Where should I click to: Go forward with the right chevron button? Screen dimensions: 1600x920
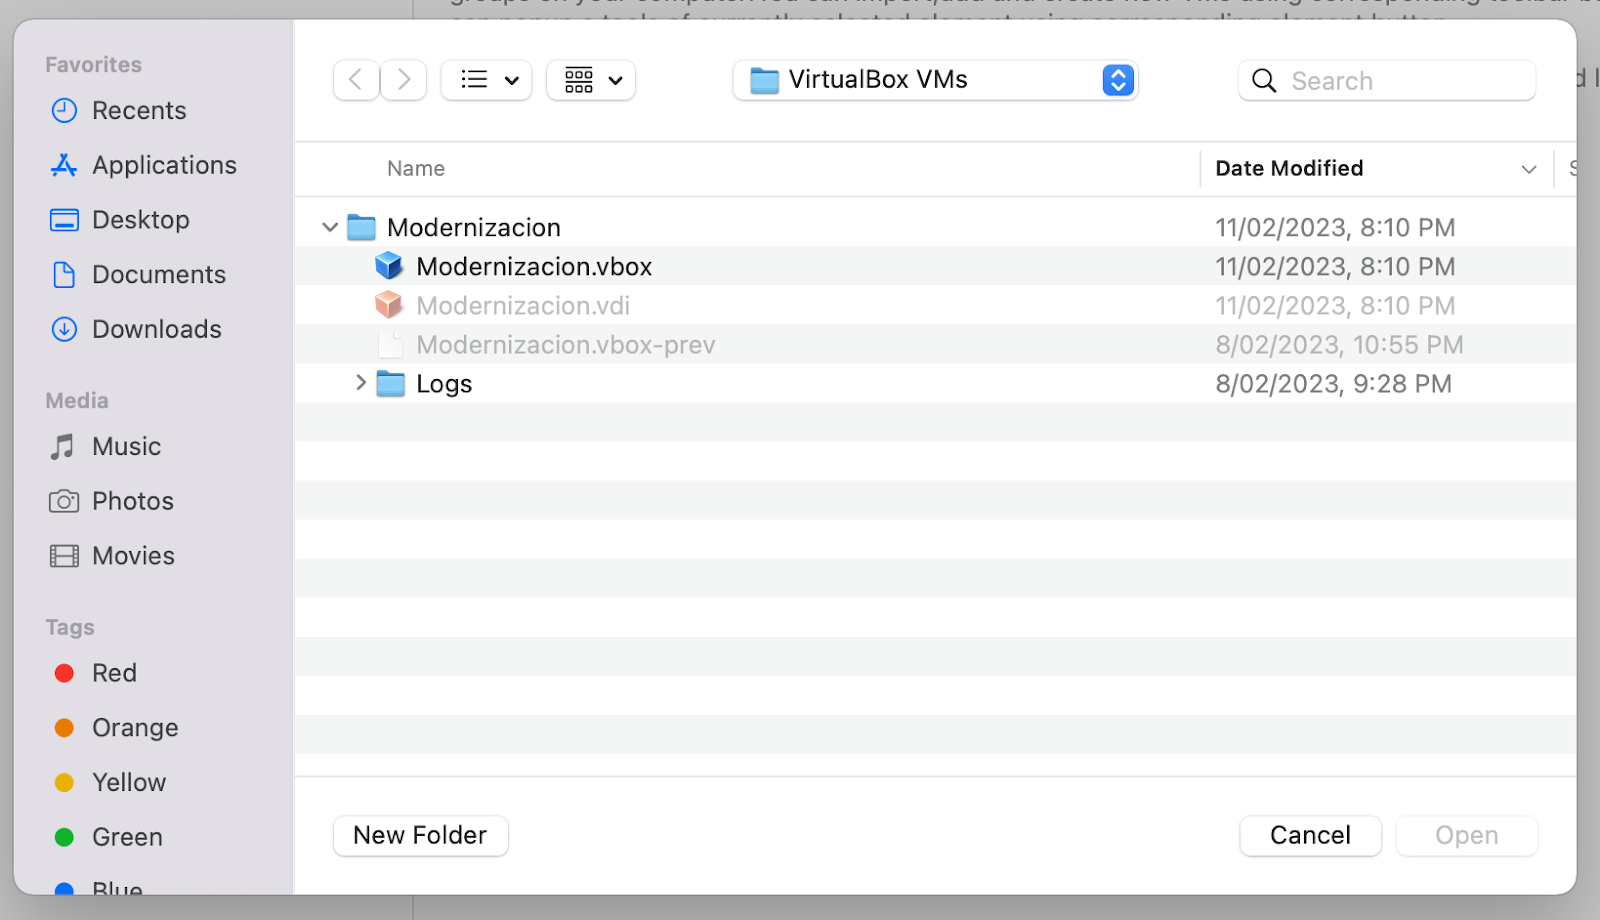pos(404,80)
